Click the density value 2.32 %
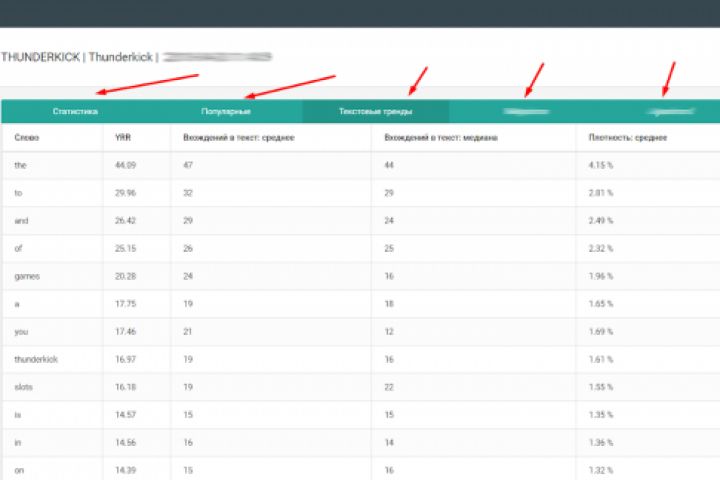The image size is (720, 480). coord(601,248)
